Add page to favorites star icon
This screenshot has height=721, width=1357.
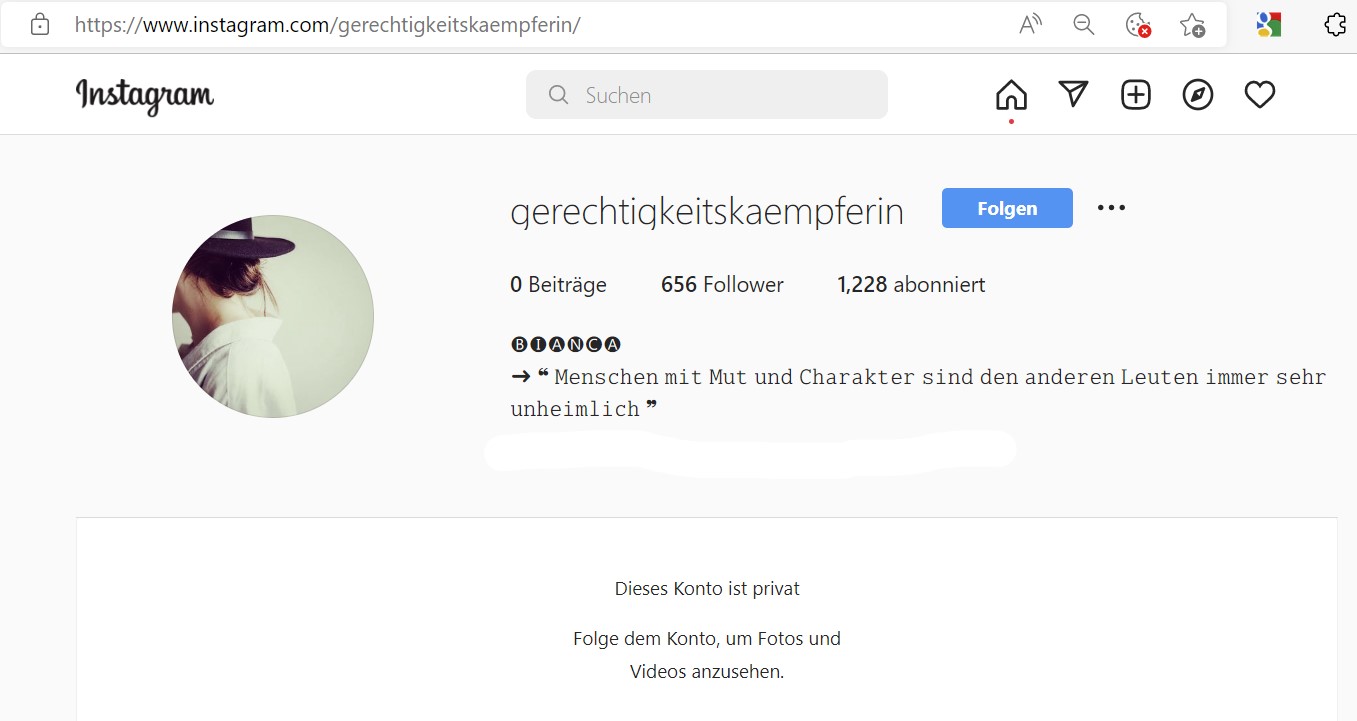click(1191, 25)
